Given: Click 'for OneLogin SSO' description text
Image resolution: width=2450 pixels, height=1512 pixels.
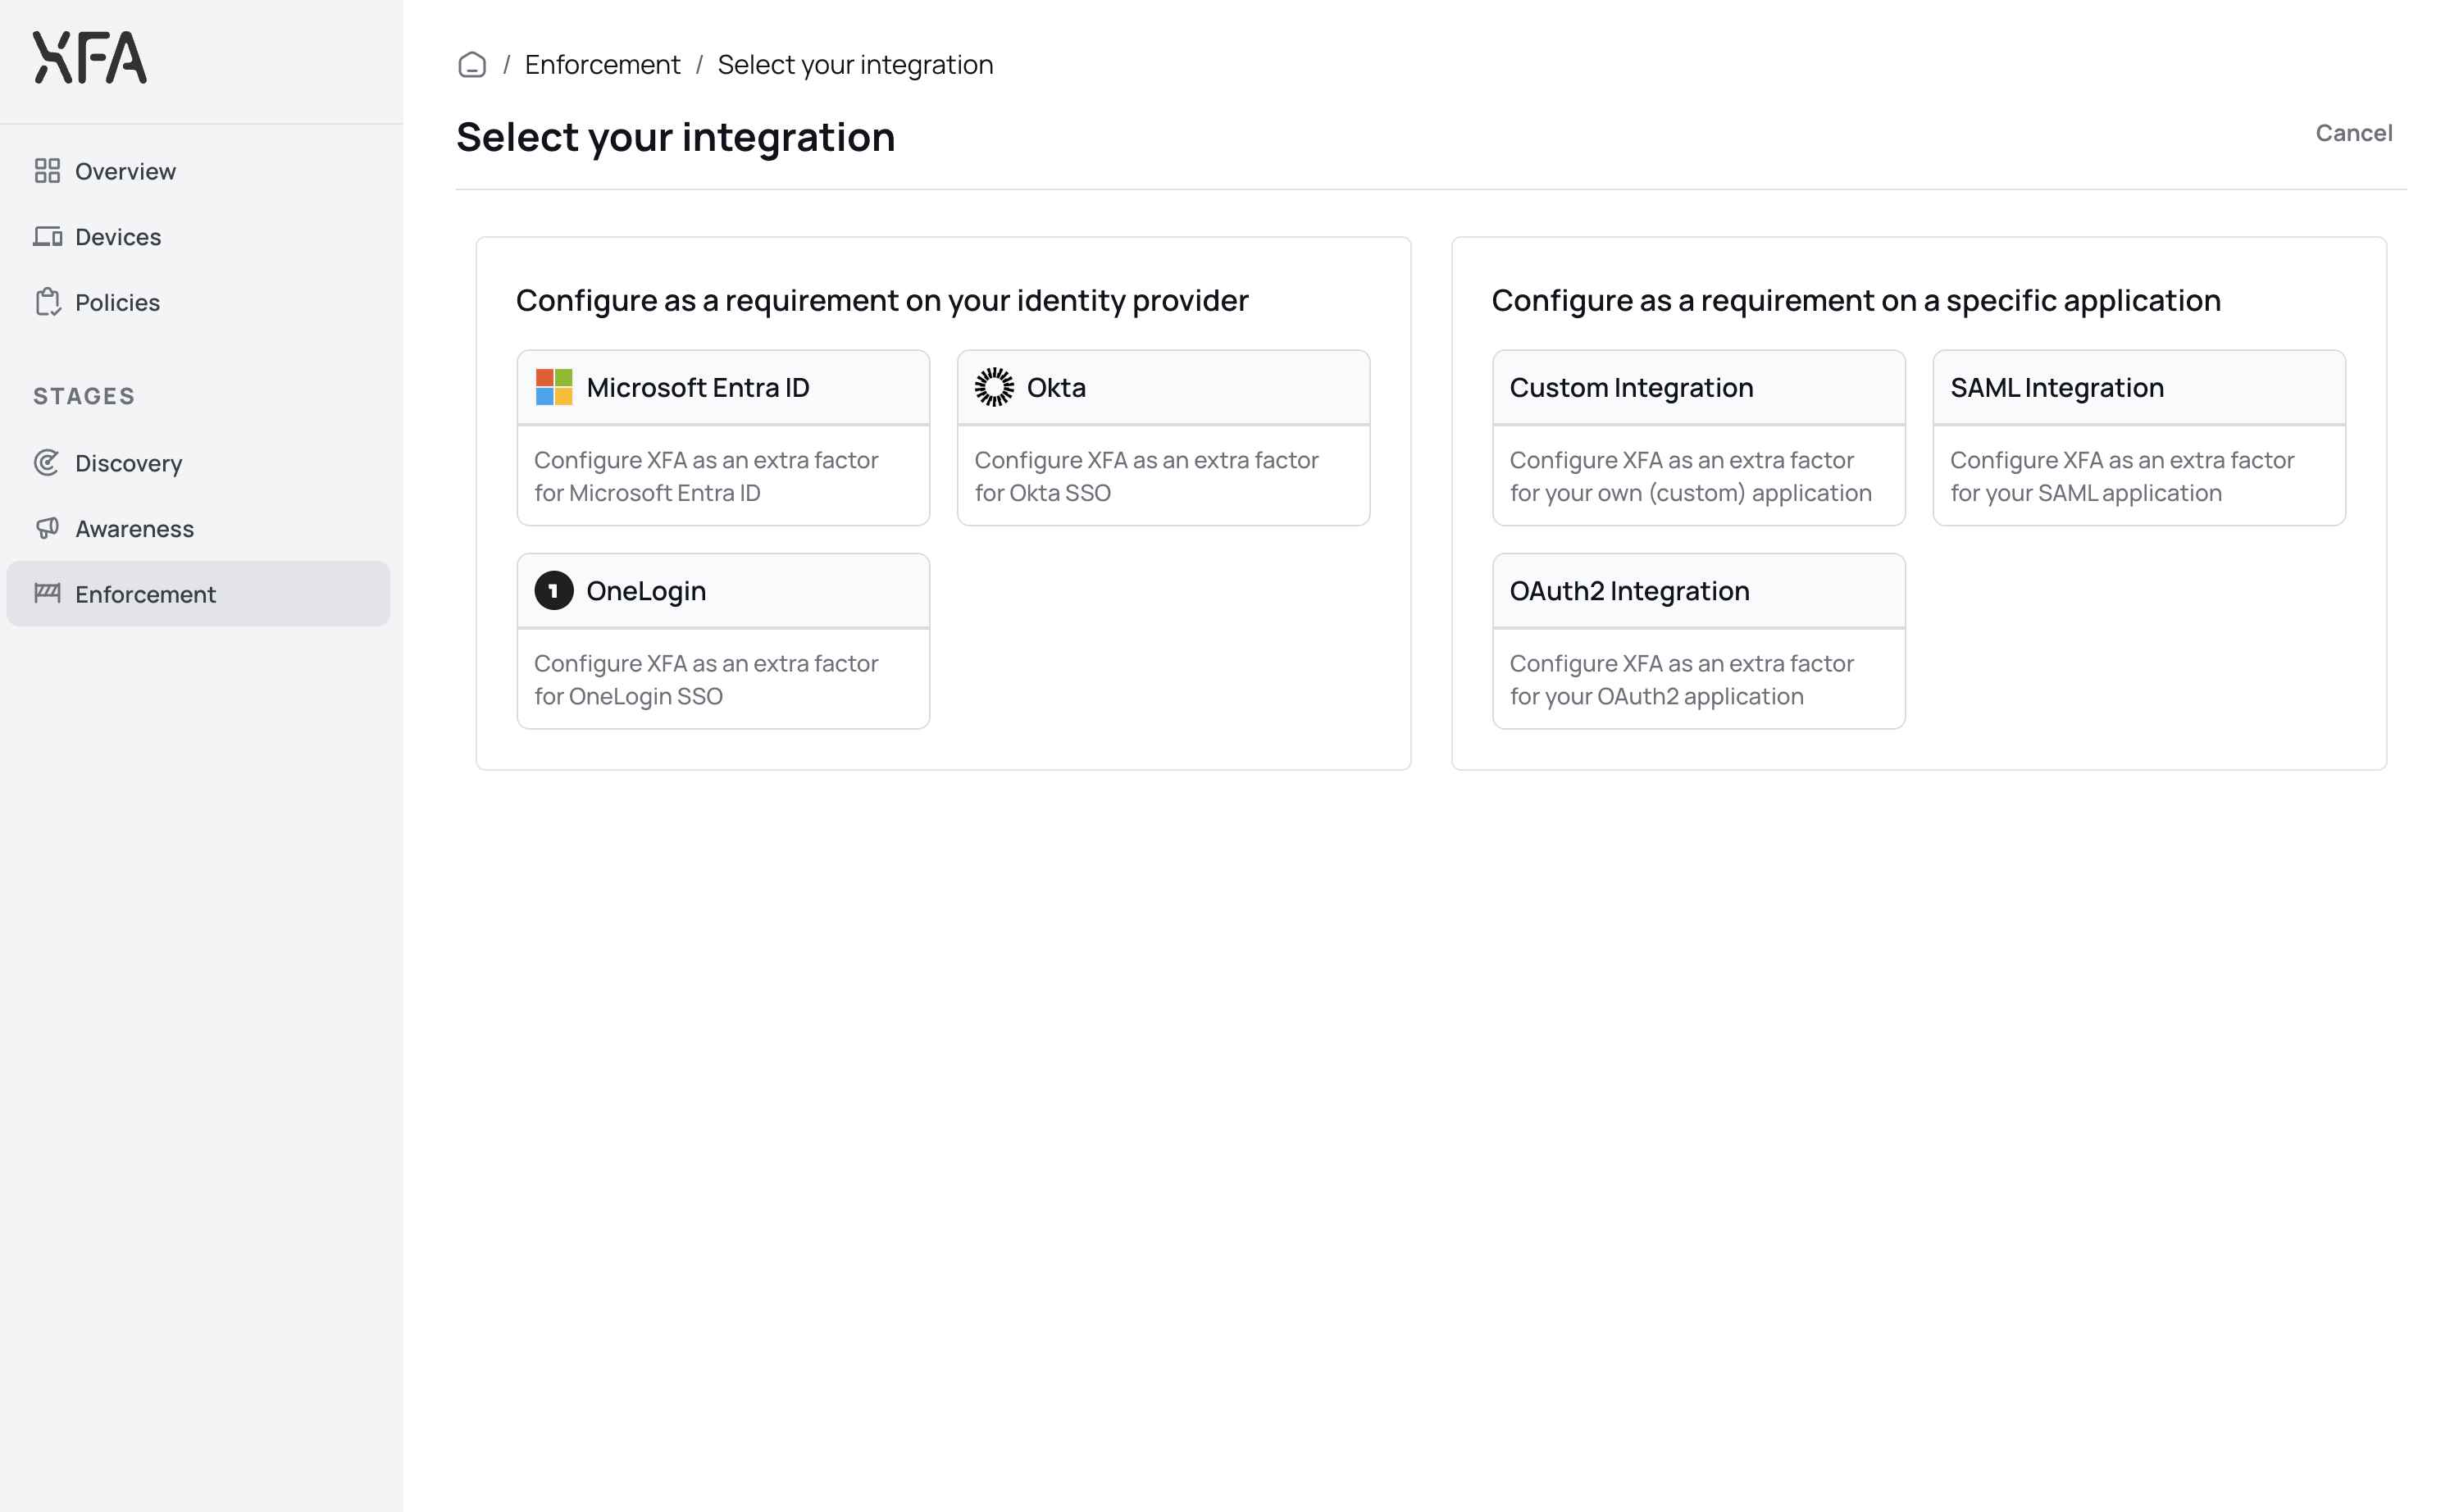Looking at the screenshot, I should 628,696.
